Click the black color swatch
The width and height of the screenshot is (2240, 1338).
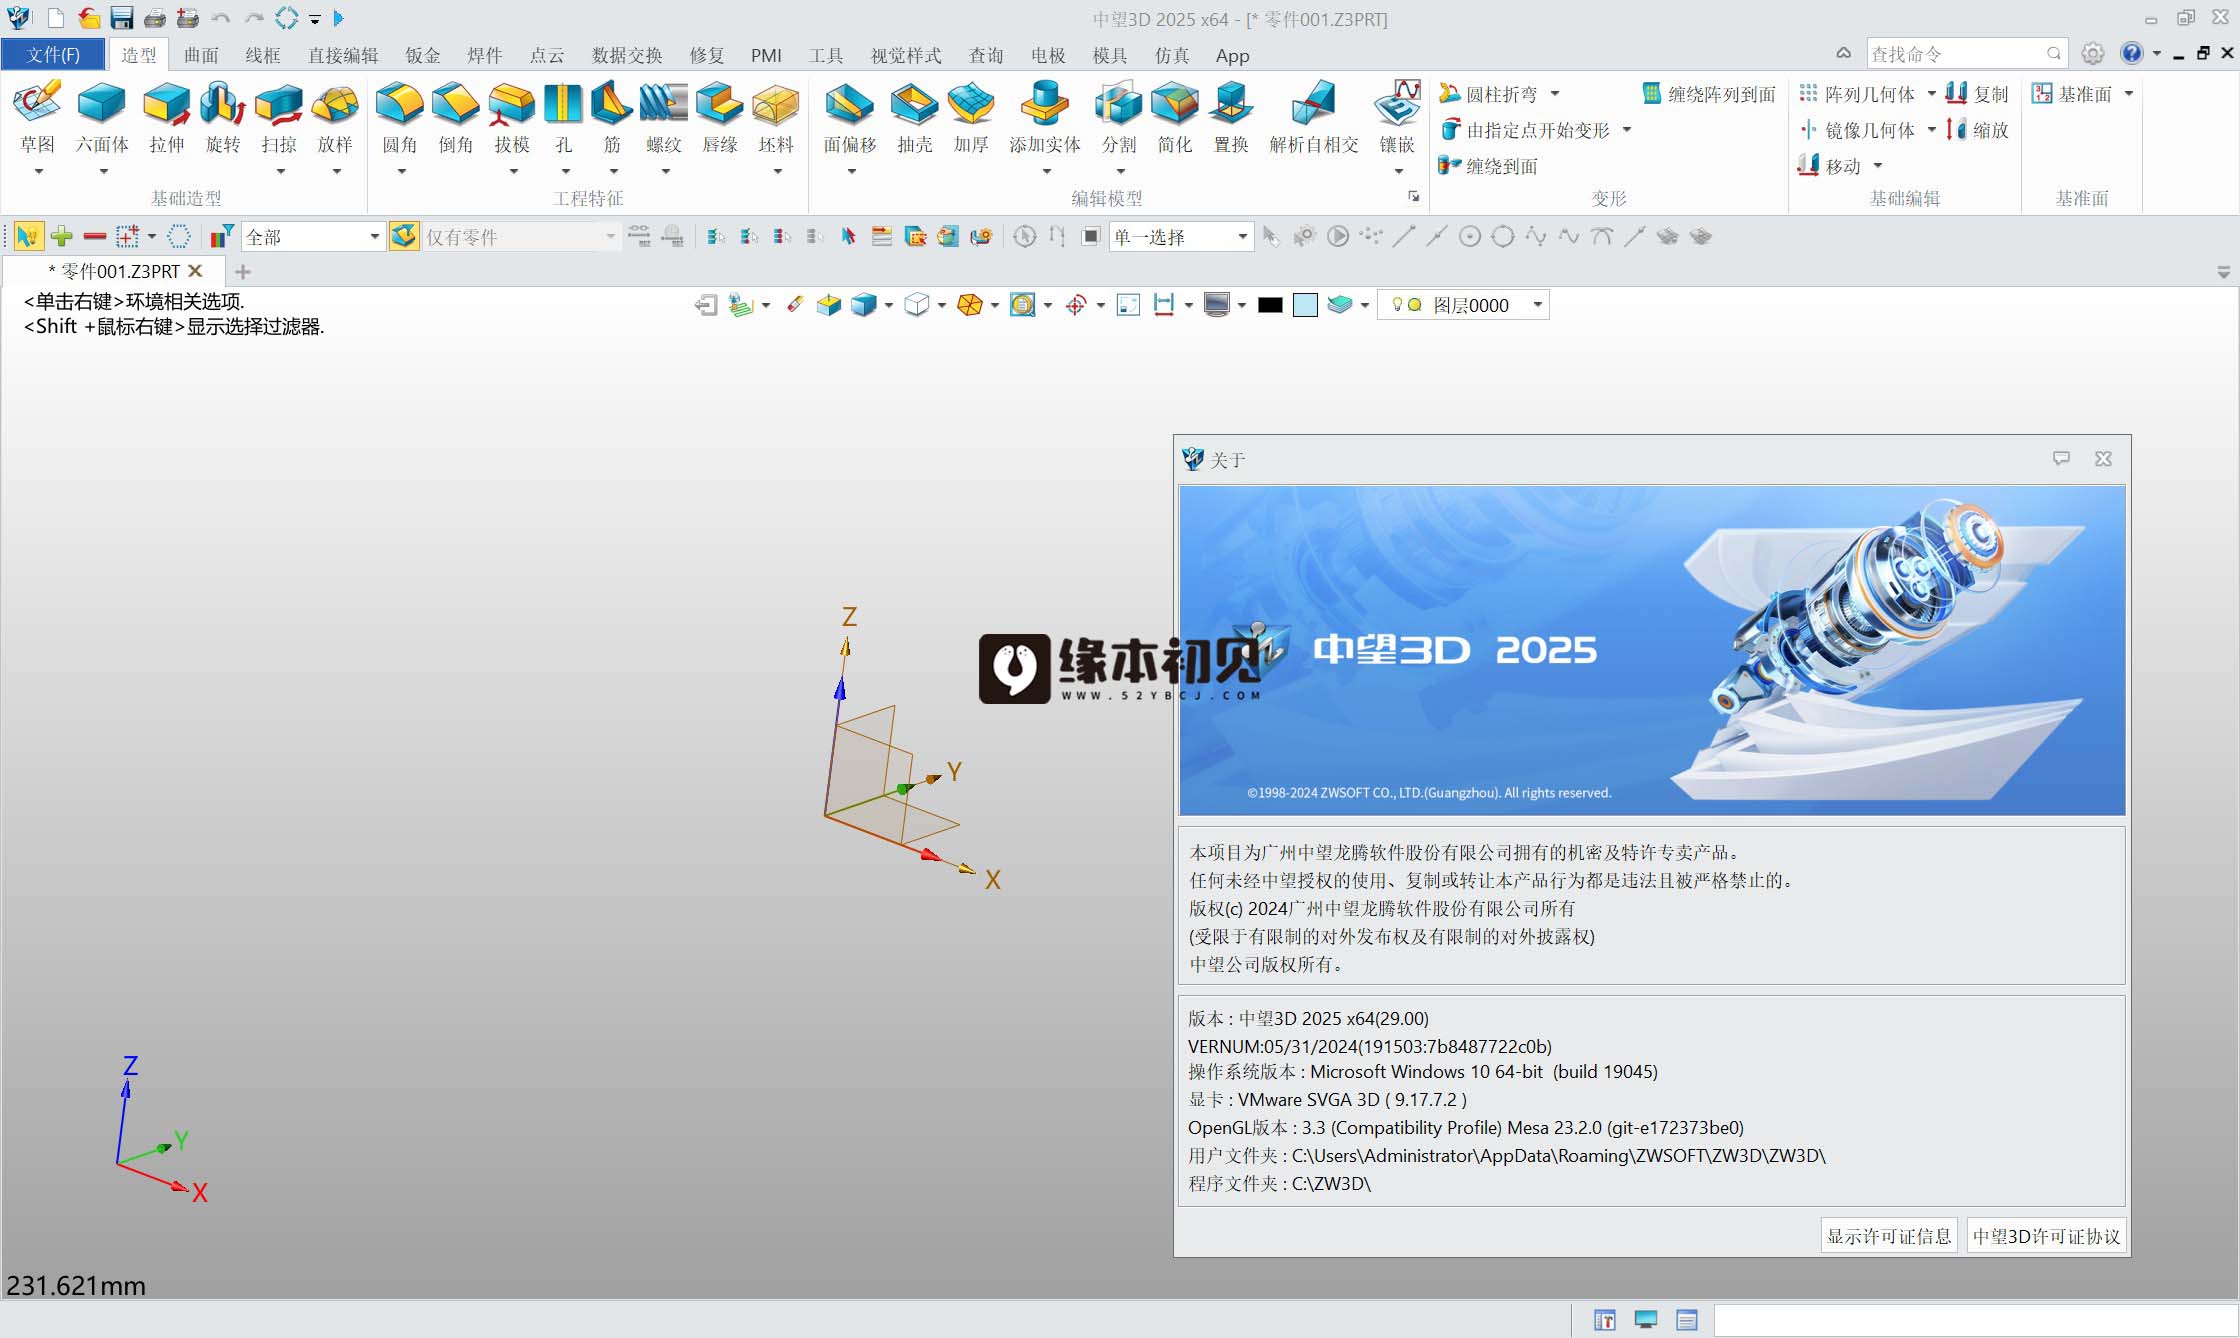[x=1270, y=305]
